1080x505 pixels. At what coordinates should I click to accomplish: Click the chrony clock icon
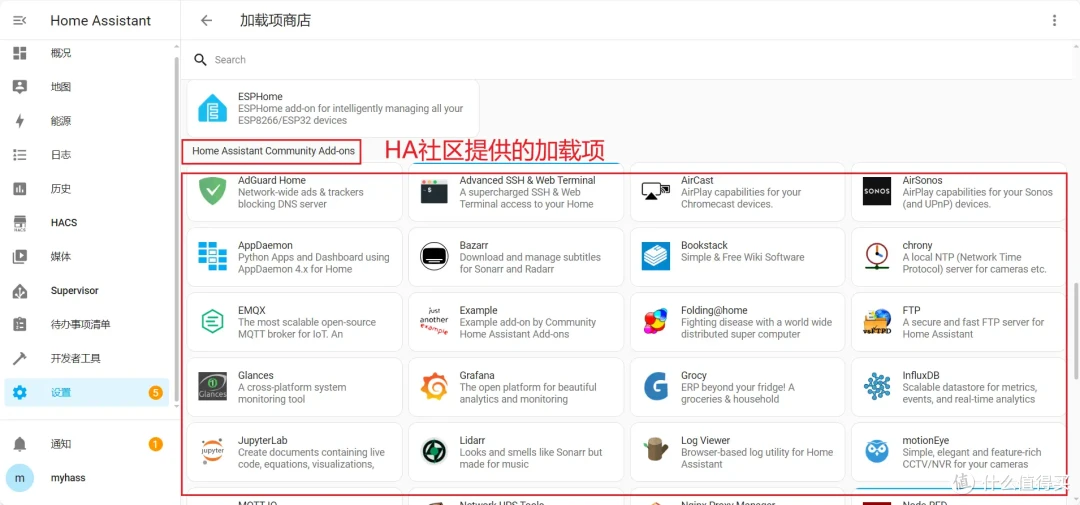pos(877,256)
